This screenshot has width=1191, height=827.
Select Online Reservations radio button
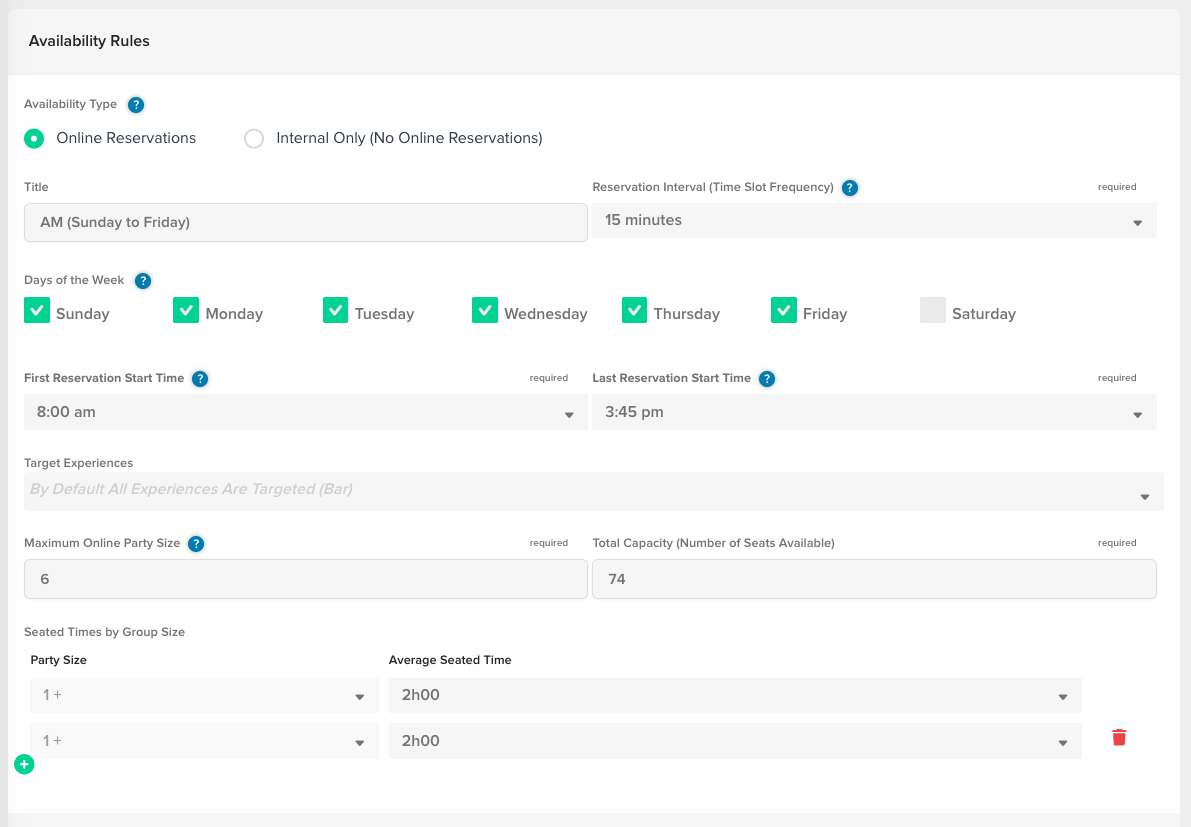[x=34, y=138]
